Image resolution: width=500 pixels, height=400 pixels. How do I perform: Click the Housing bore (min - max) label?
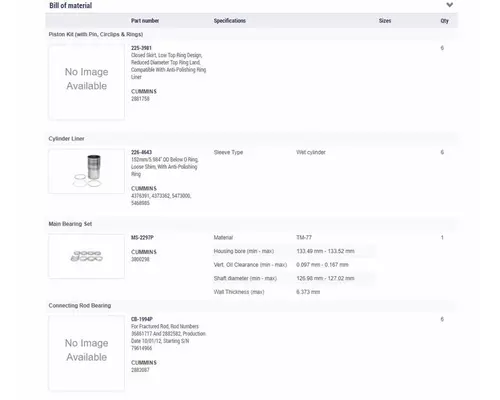(x=244, y=251)
